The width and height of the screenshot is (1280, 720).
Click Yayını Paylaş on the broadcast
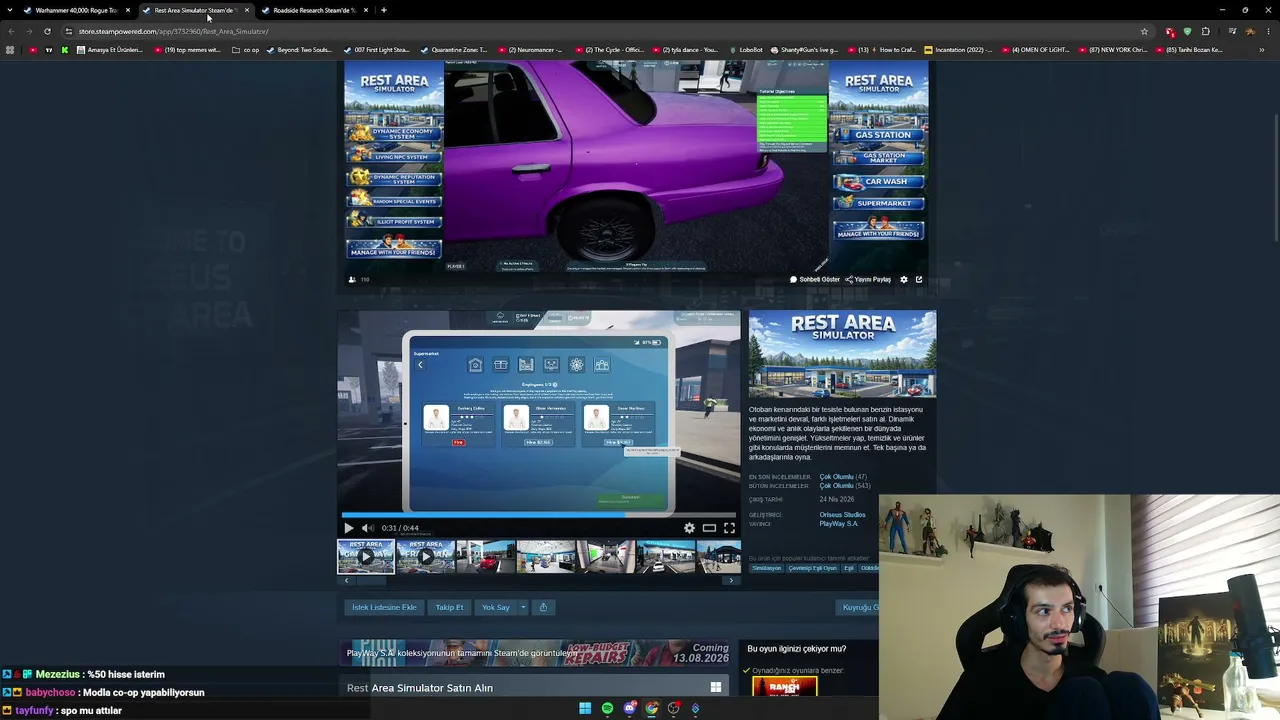coord(868,280)
